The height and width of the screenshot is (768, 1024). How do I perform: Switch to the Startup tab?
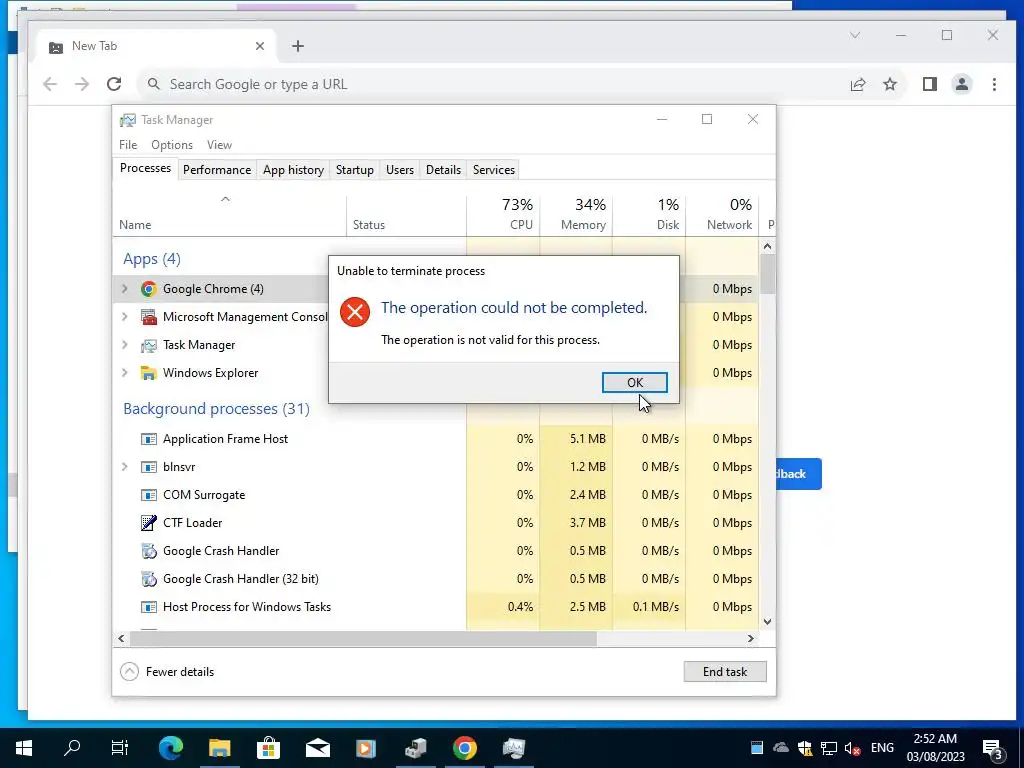[x=355, y=170]
